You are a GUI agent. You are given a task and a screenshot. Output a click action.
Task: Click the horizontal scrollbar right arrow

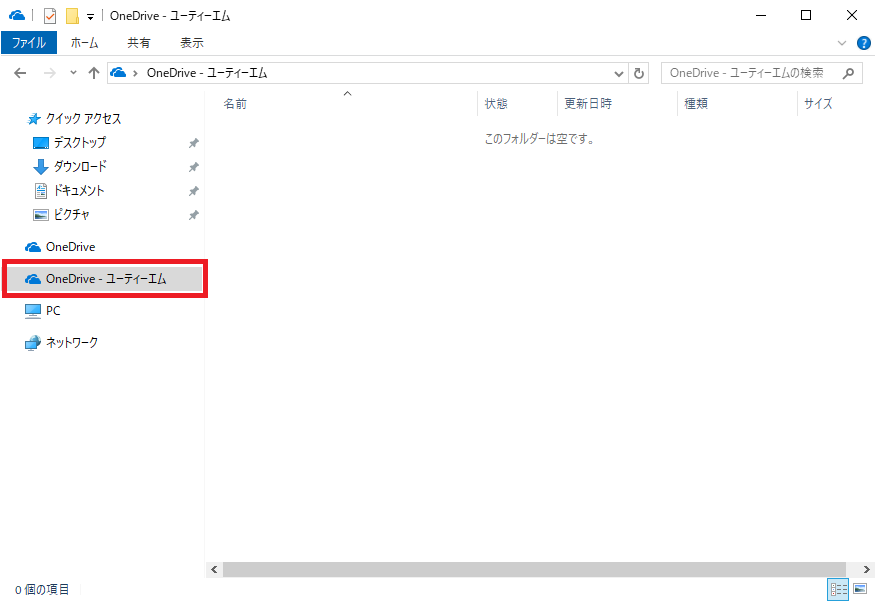point(867,570)
